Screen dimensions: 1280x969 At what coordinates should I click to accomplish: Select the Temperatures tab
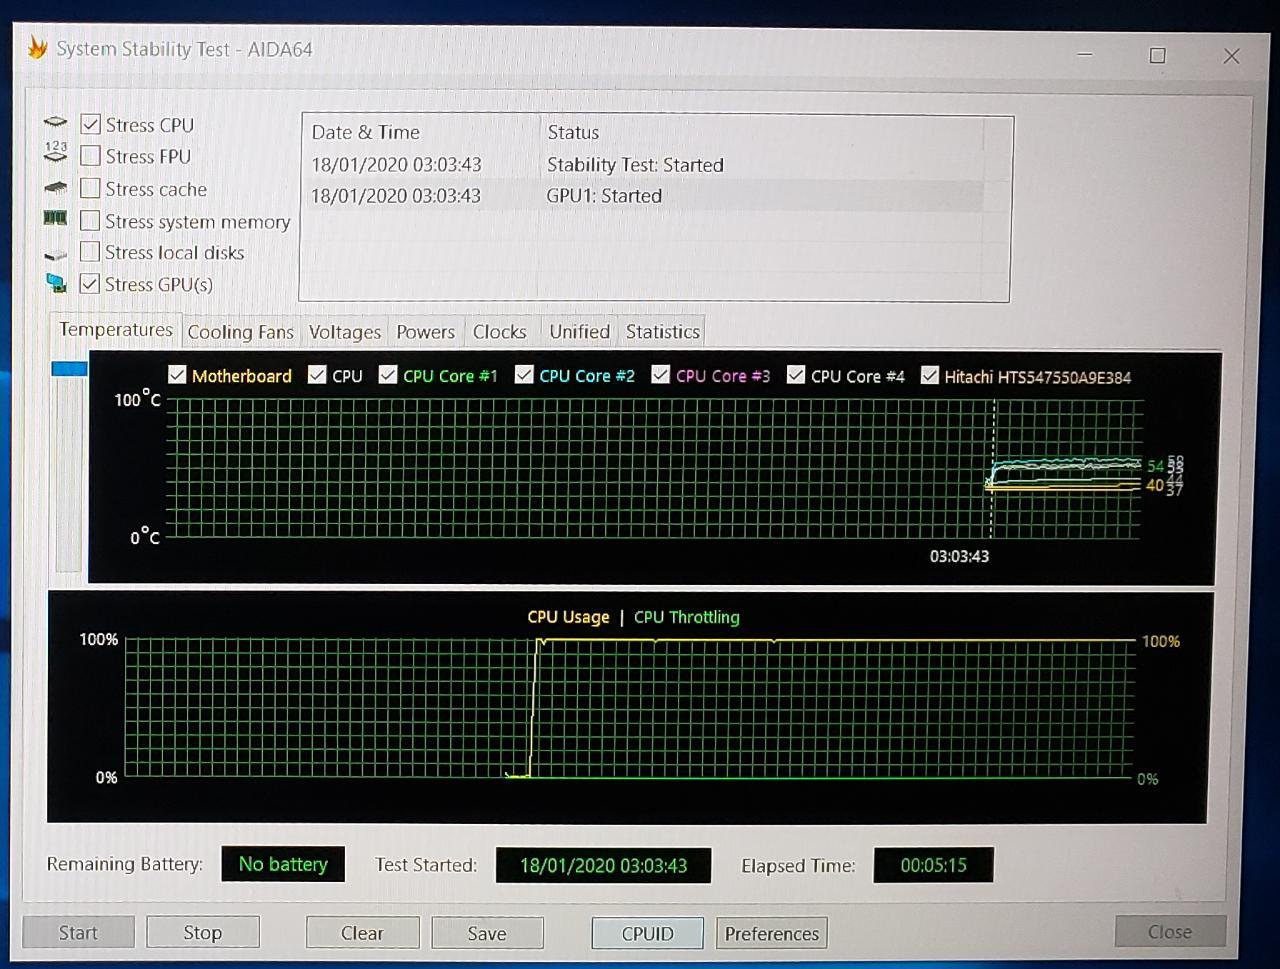tap(115, 330)
